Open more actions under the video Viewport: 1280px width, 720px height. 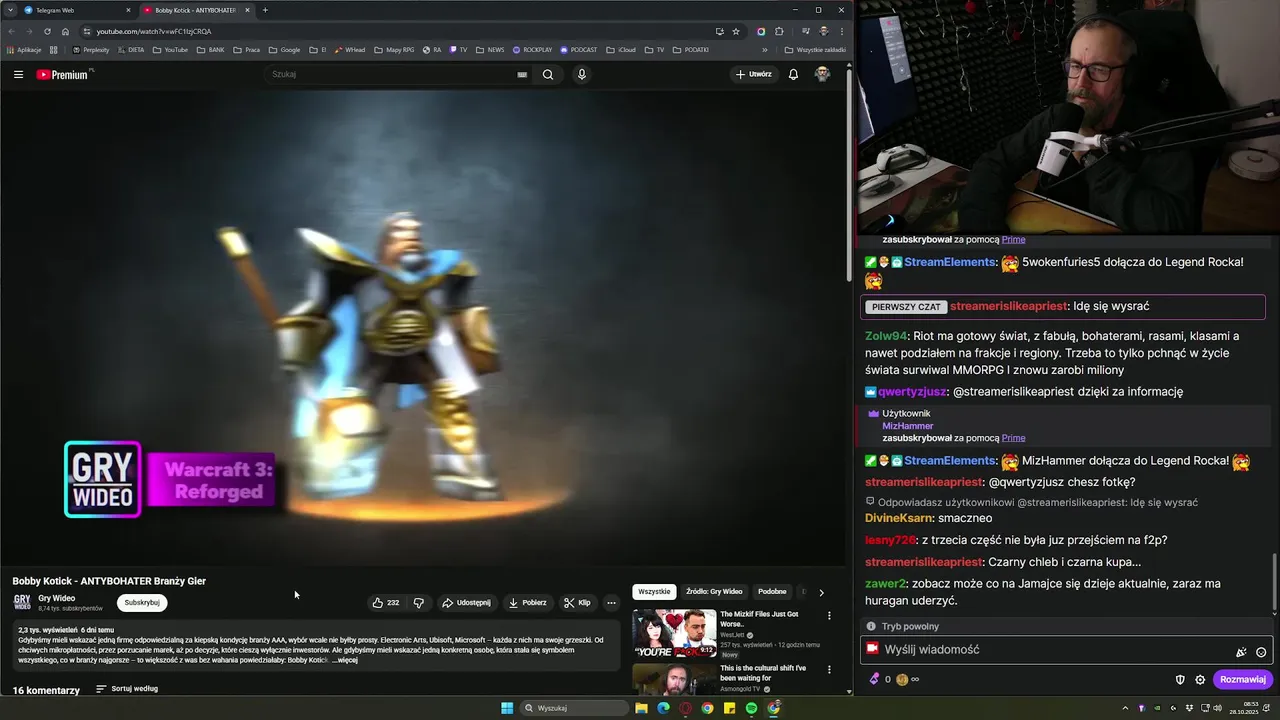coord(611,603)
